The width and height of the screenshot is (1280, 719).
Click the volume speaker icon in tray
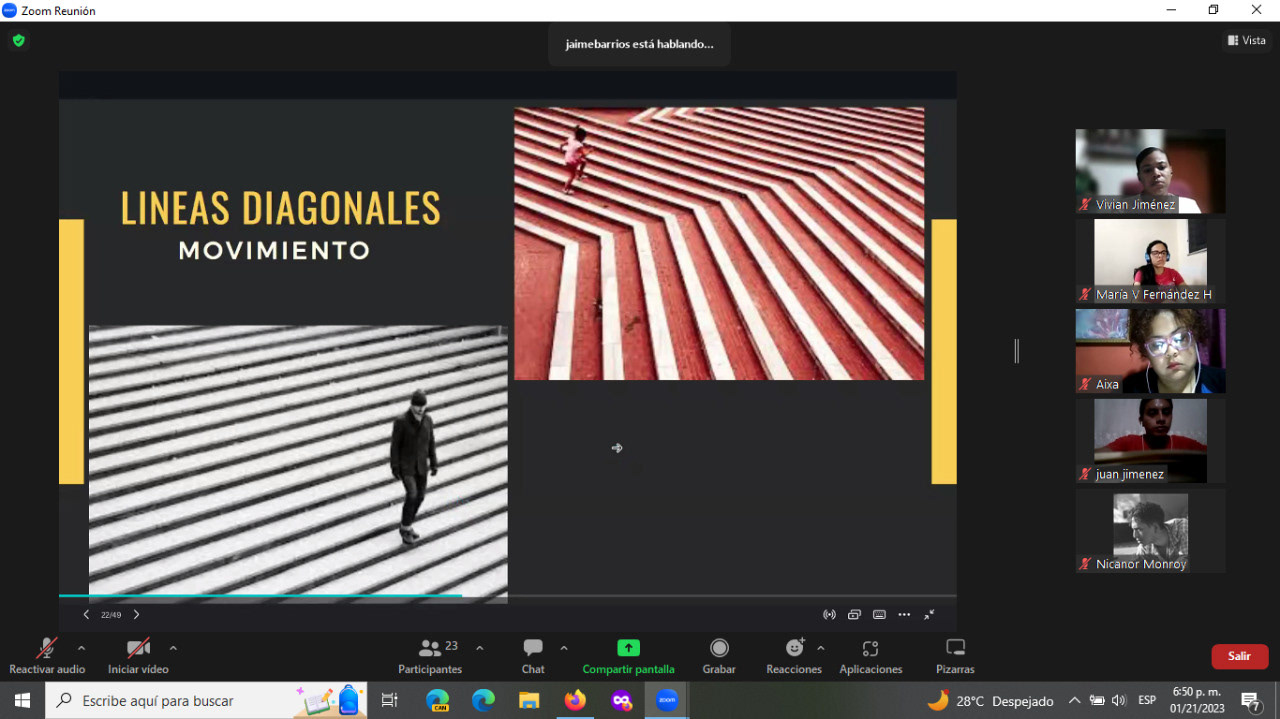coord(1119,700)
